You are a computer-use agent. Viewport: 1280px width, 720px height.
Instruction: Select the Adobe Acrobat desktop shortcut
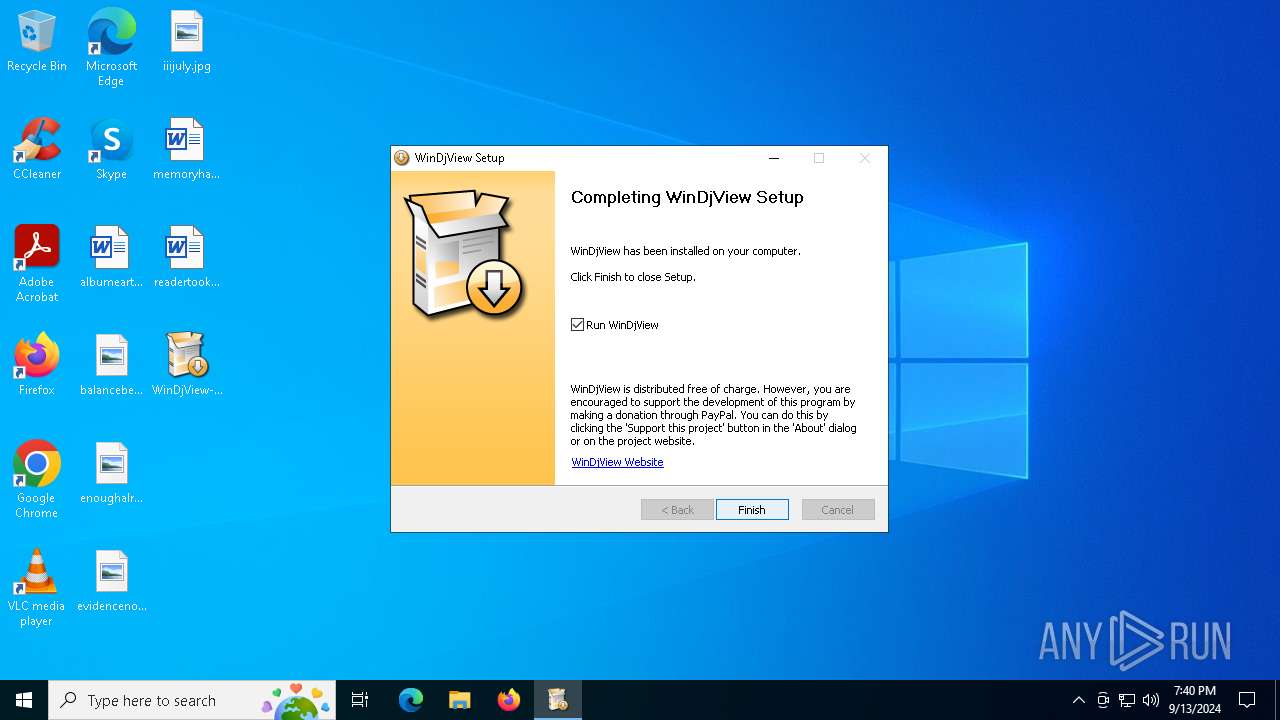coord(37,264)
